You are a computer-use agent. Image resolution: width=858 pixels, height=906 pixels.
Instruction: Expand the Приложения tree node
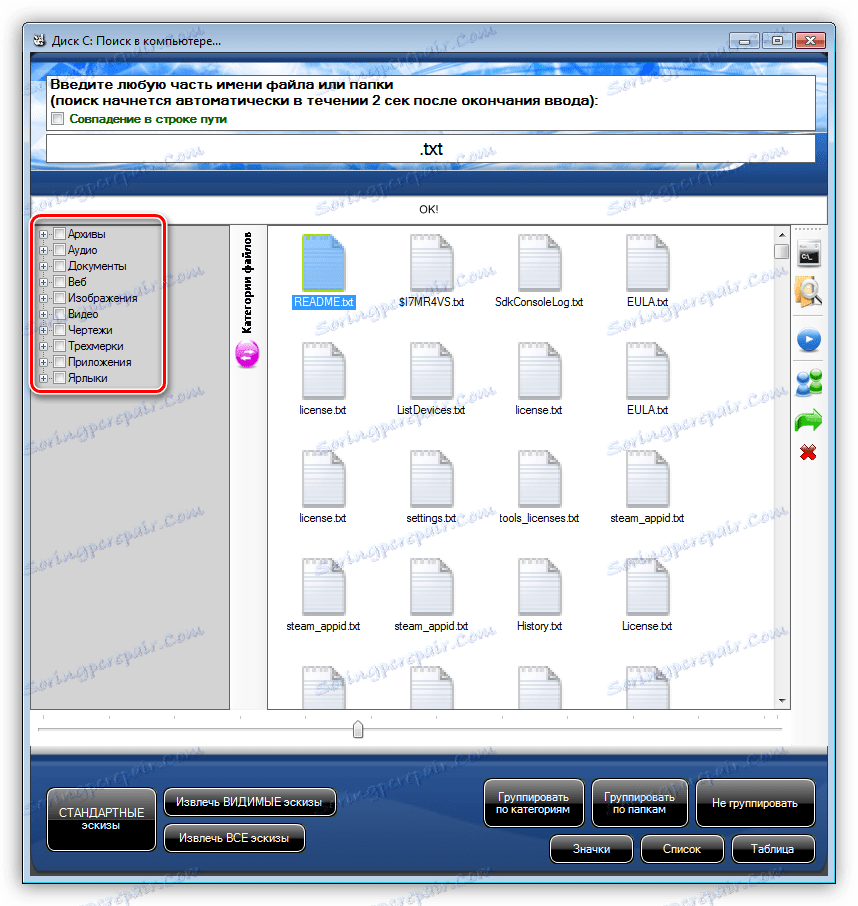(43, 363)
